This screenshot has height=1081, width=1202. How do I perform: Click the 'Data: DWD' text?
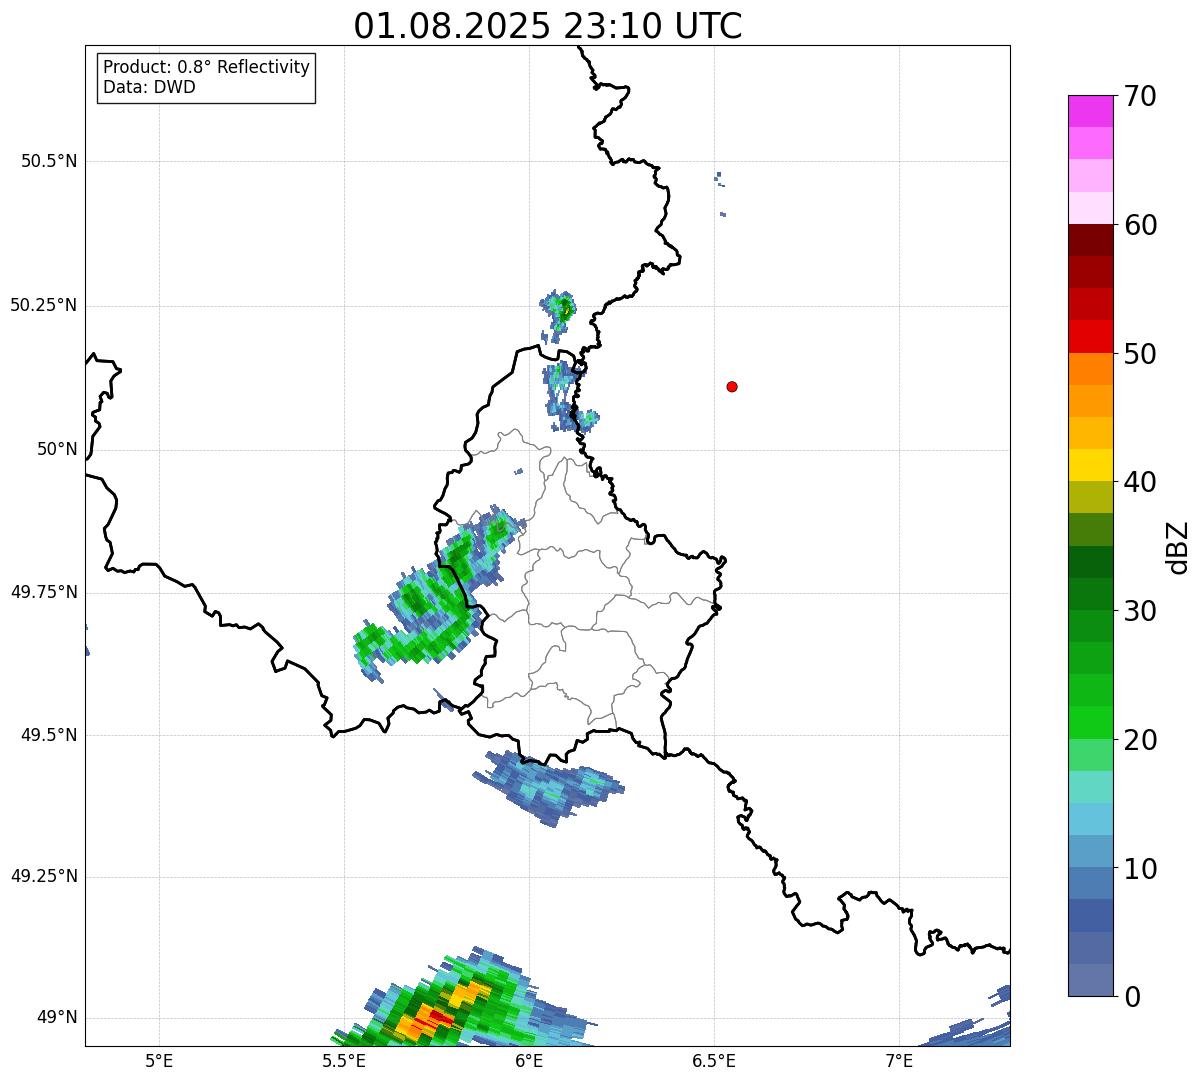[149, 87]
